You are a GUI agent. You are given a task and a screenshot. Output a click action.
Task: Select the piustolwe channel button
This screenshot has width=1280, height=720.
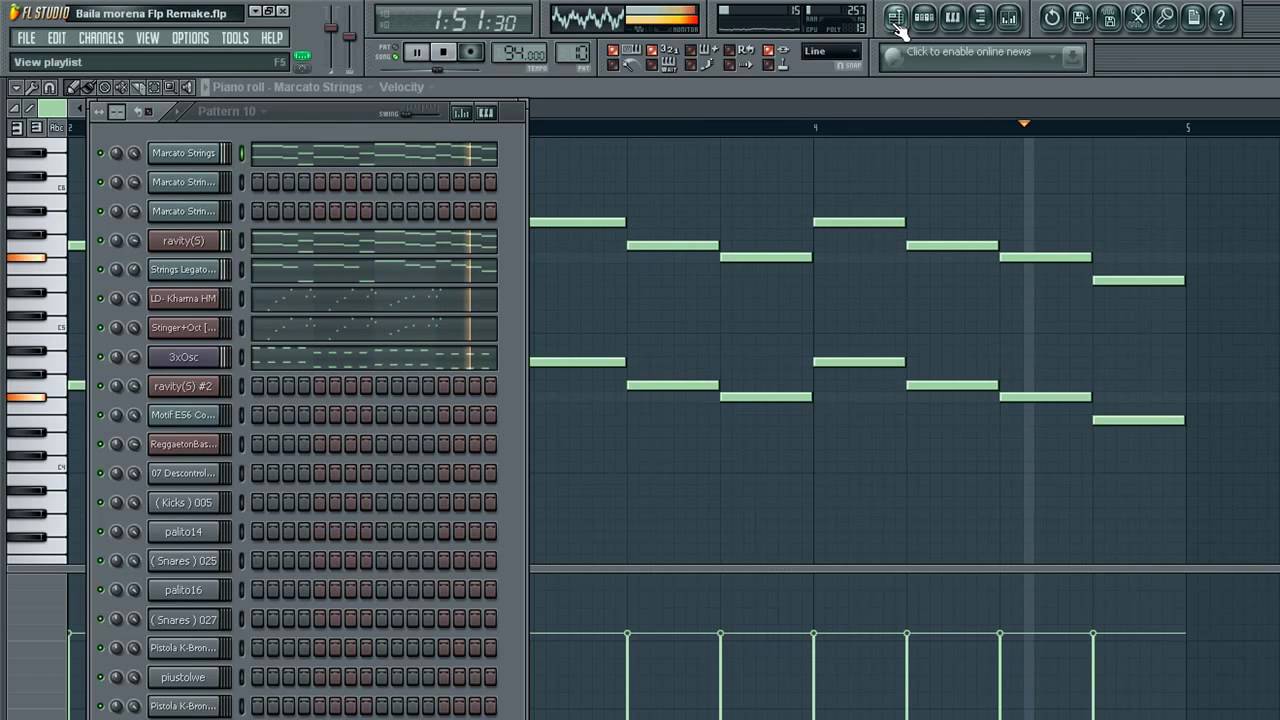coord(183,677)
